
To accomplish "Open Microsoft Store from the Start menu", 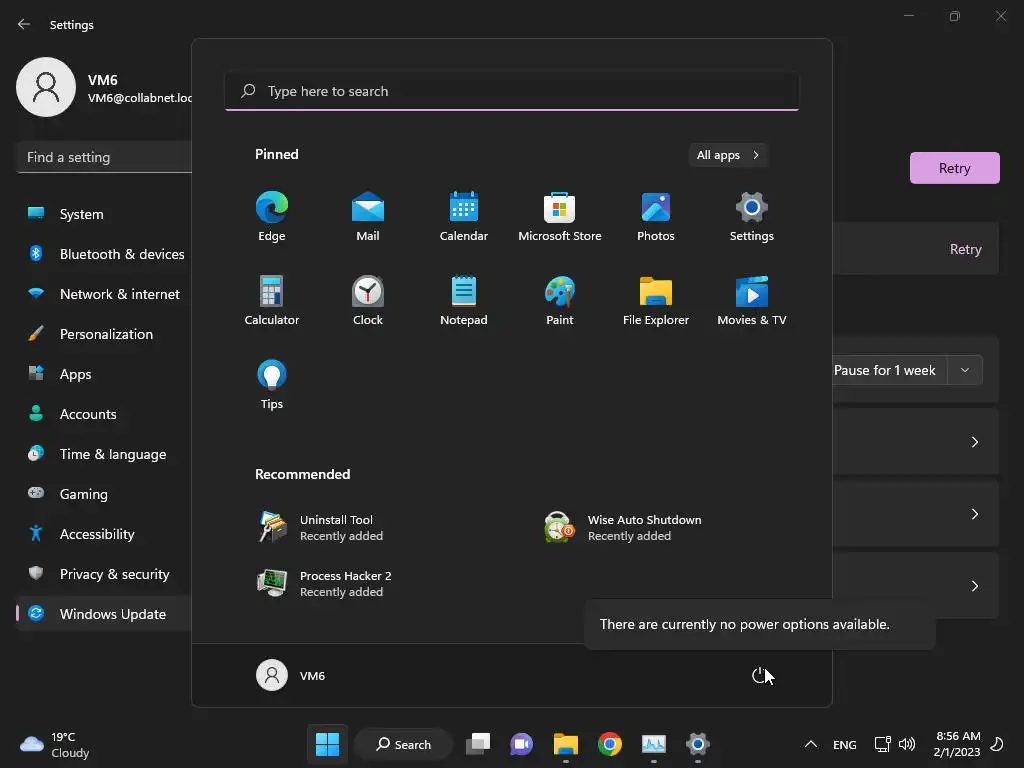I will (560, 216).
